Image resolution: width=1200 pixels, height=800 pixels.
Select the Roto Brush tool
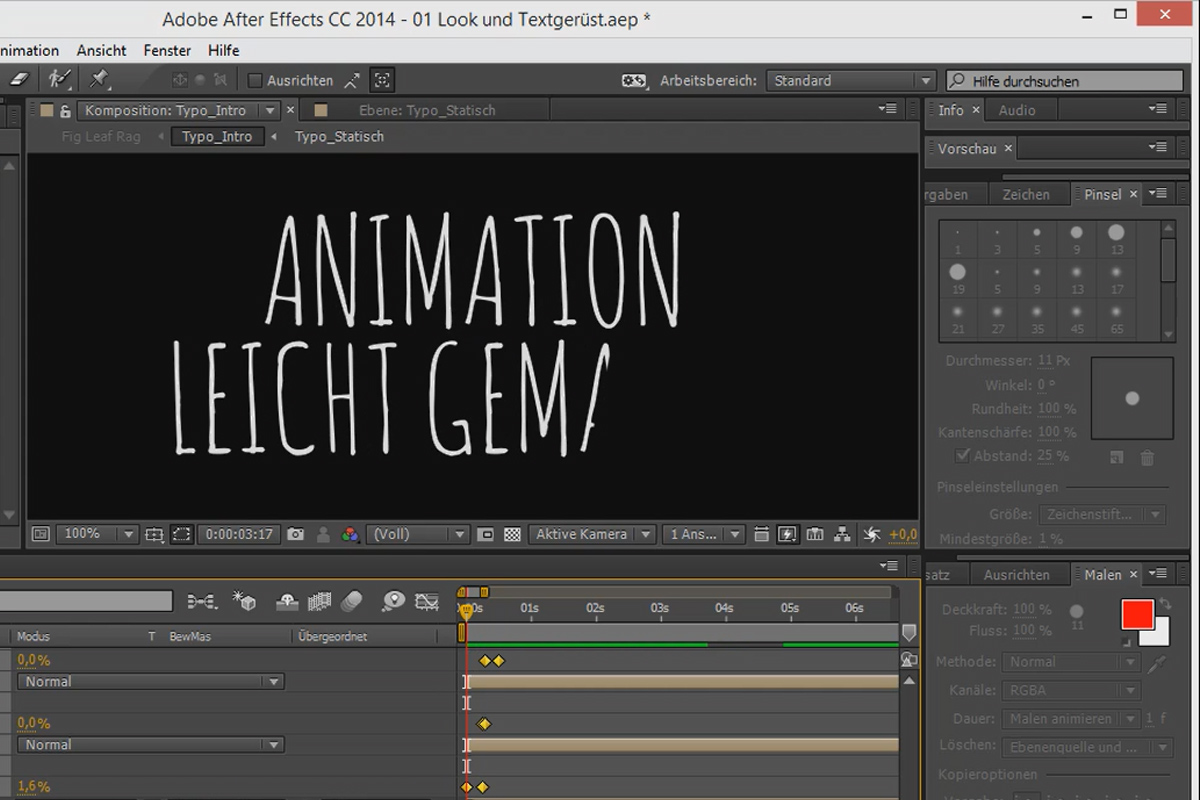[60, 79]
